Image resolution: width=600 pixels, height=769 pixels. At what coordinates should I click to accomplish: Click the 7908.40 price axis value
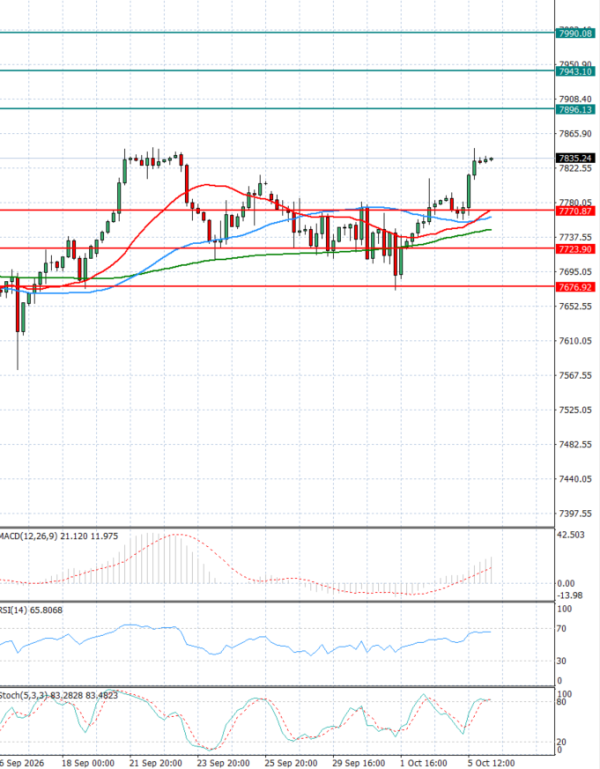pyautogui.click(x=575, y=99)
